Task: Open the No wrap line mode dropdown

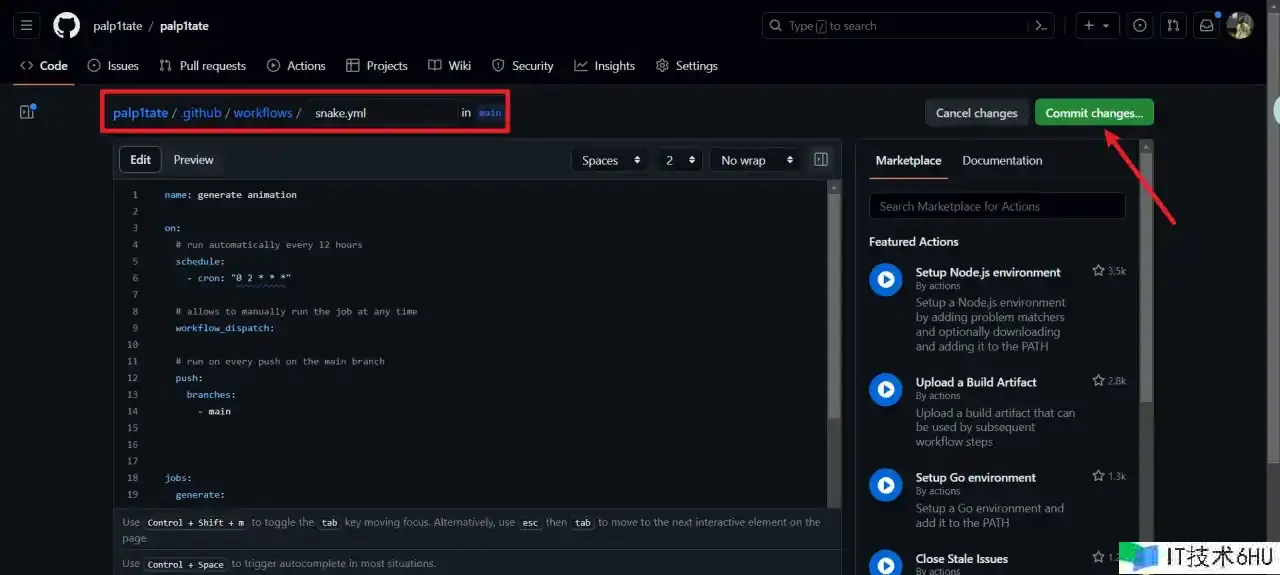Action: point(756,160)
